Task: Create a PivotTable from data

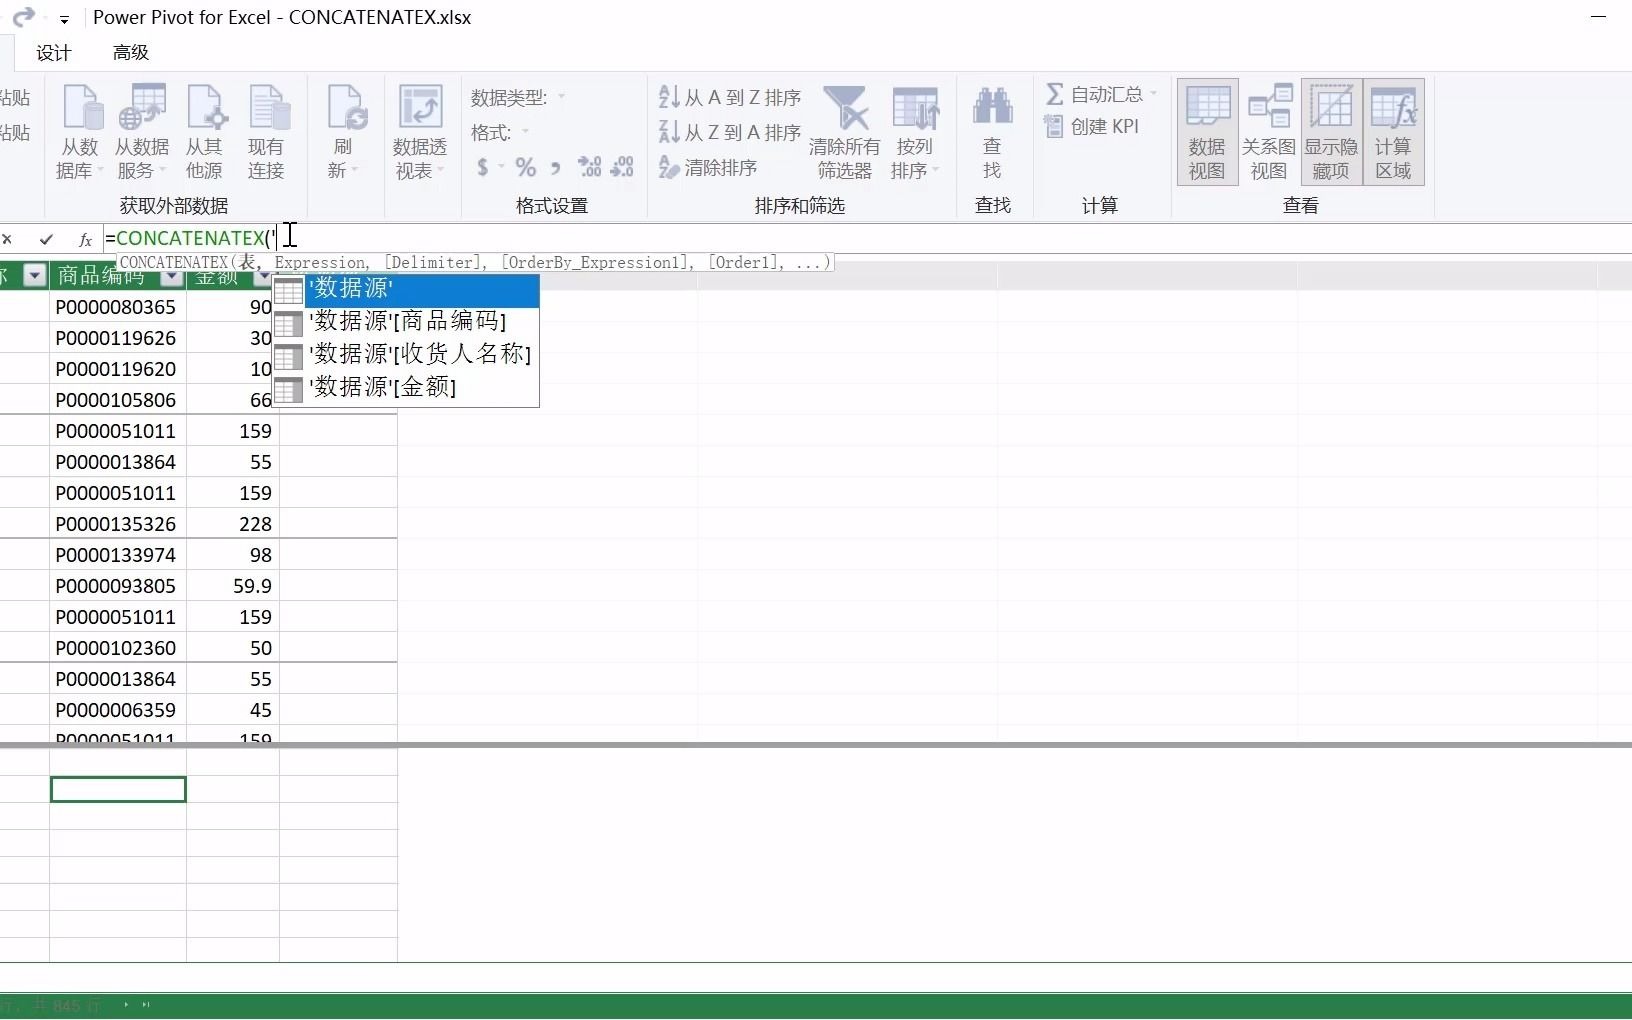Action: click(x=420, y=132)
